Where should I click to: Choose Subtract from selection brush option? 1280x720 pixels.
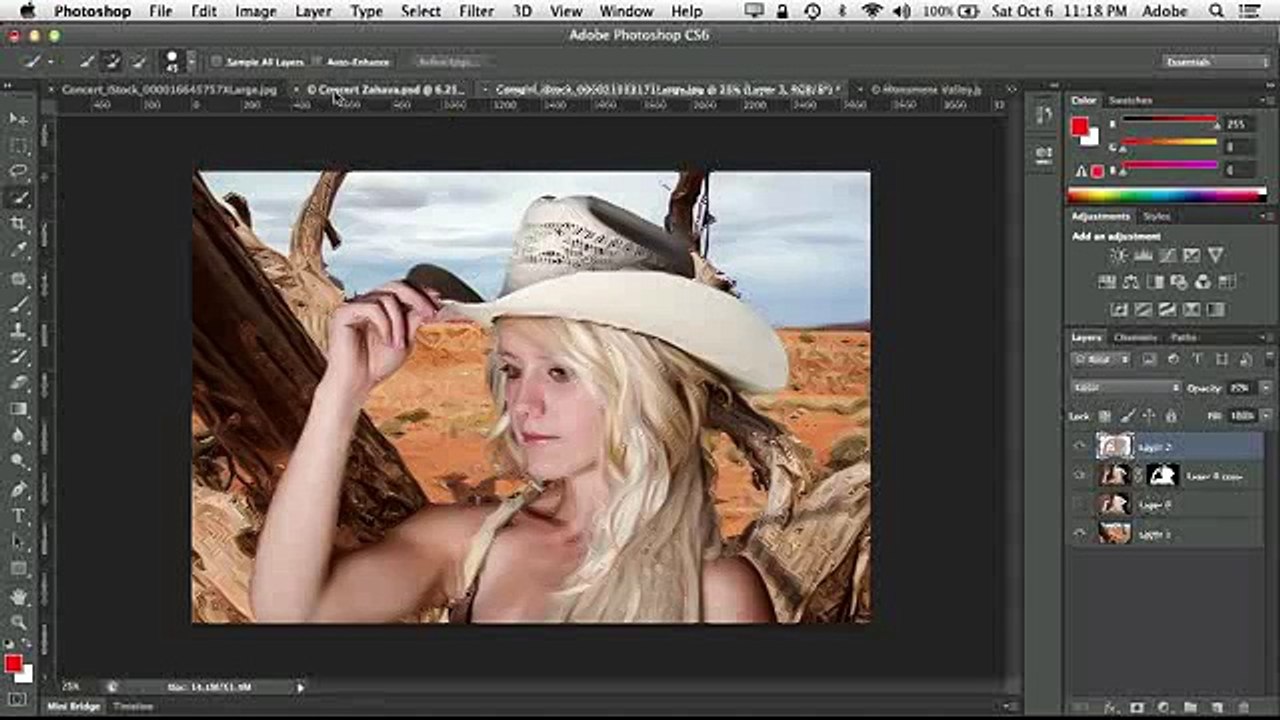point(138,62)
